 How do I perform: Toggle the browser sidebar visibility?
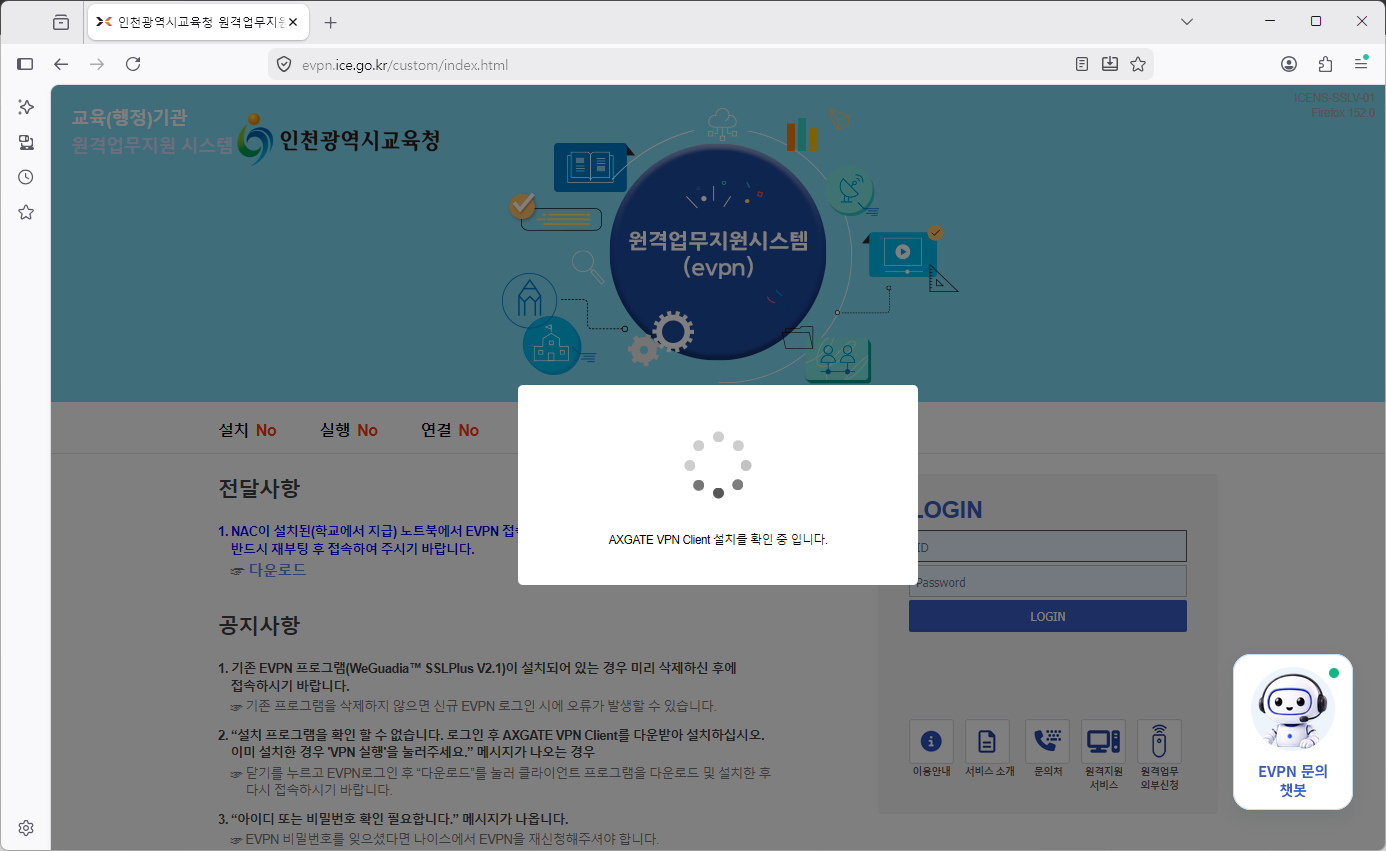26,64
